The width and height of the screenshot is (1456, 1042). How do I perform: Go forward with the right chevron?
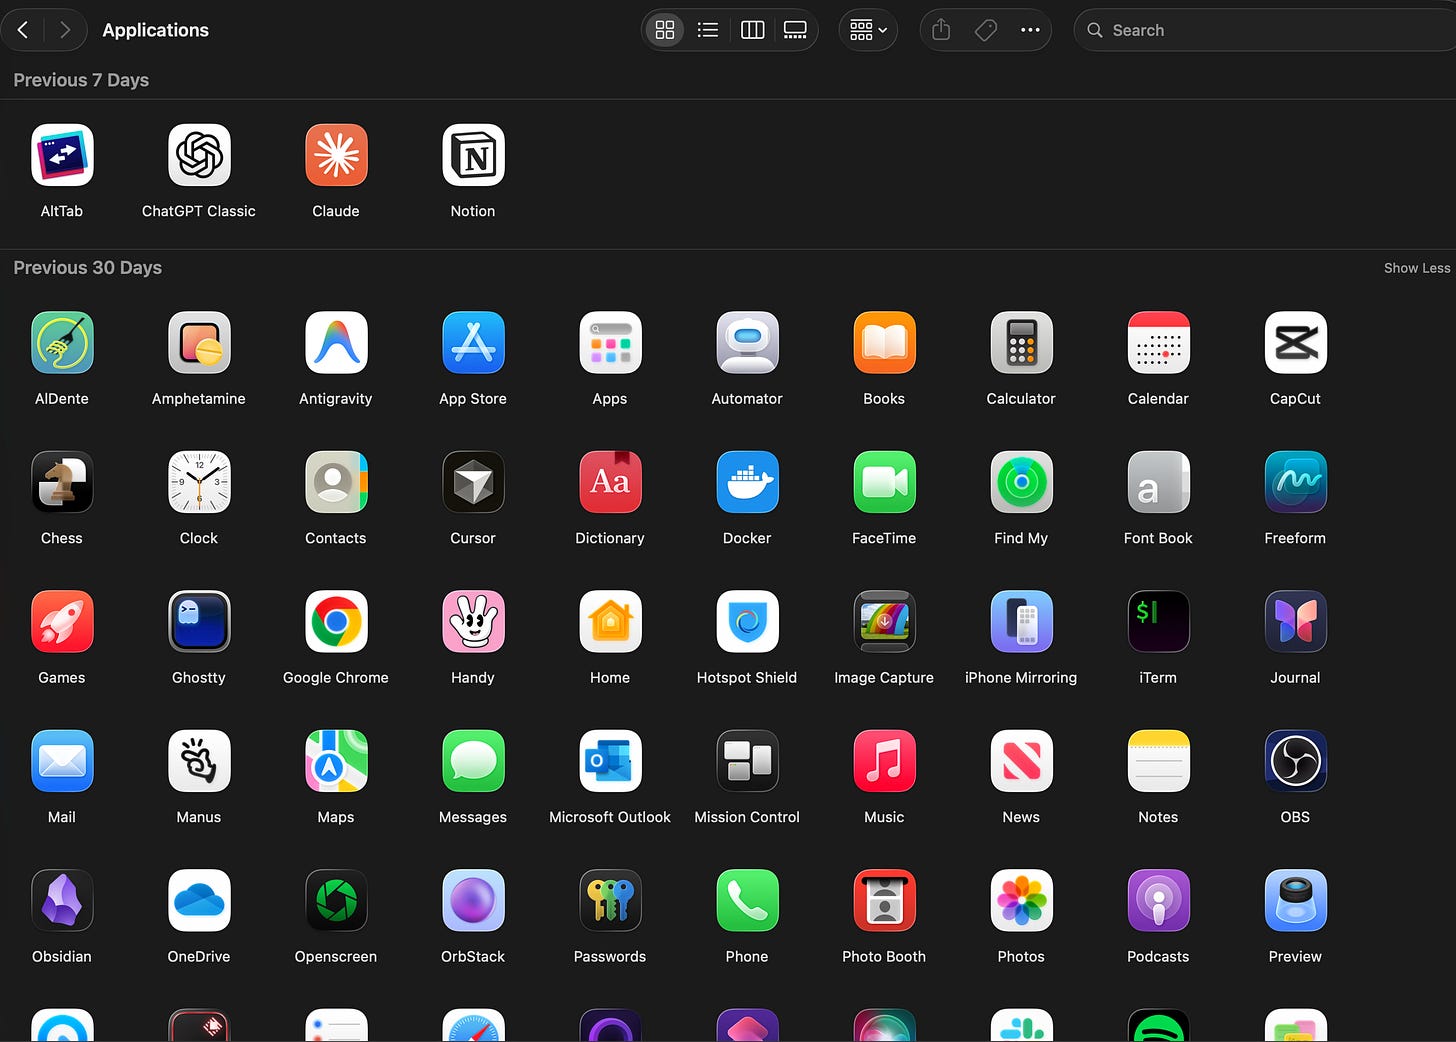point(65,30)
